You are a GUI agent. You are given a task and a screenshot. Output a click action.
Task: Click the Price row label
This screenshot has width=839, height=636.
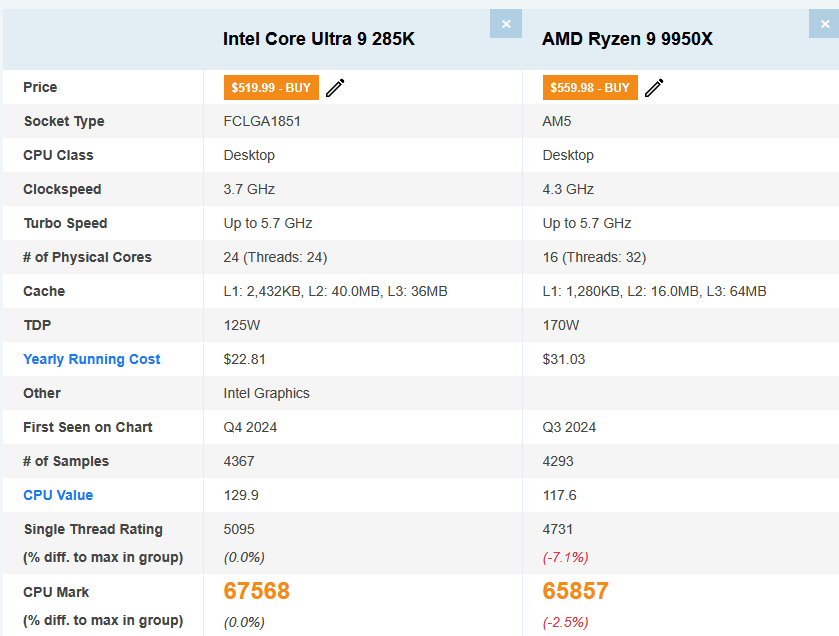coord(40,87)
